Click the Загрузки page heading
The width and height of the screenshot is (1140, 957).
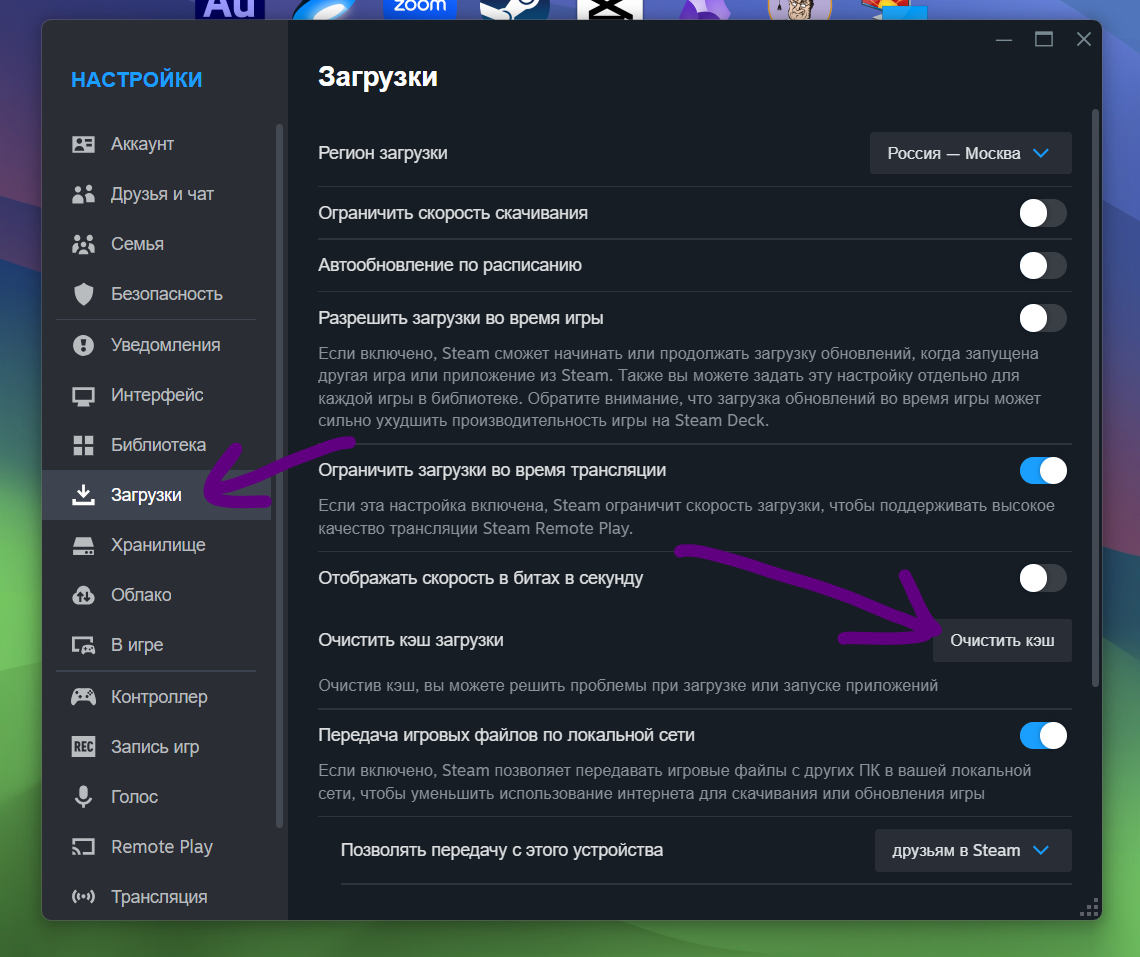377,77
